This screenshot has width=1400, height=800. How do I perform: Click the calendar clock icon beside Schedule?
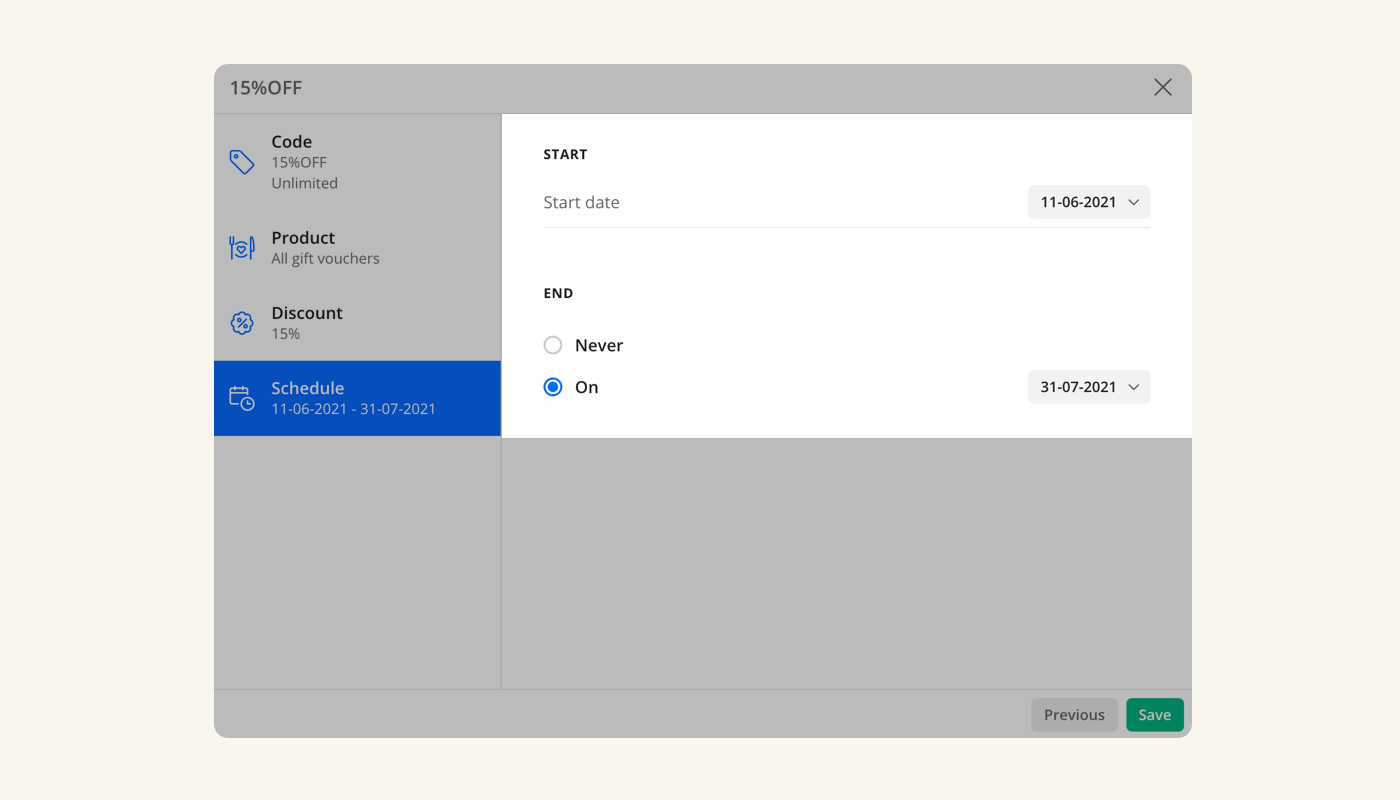tap(242, 398)
